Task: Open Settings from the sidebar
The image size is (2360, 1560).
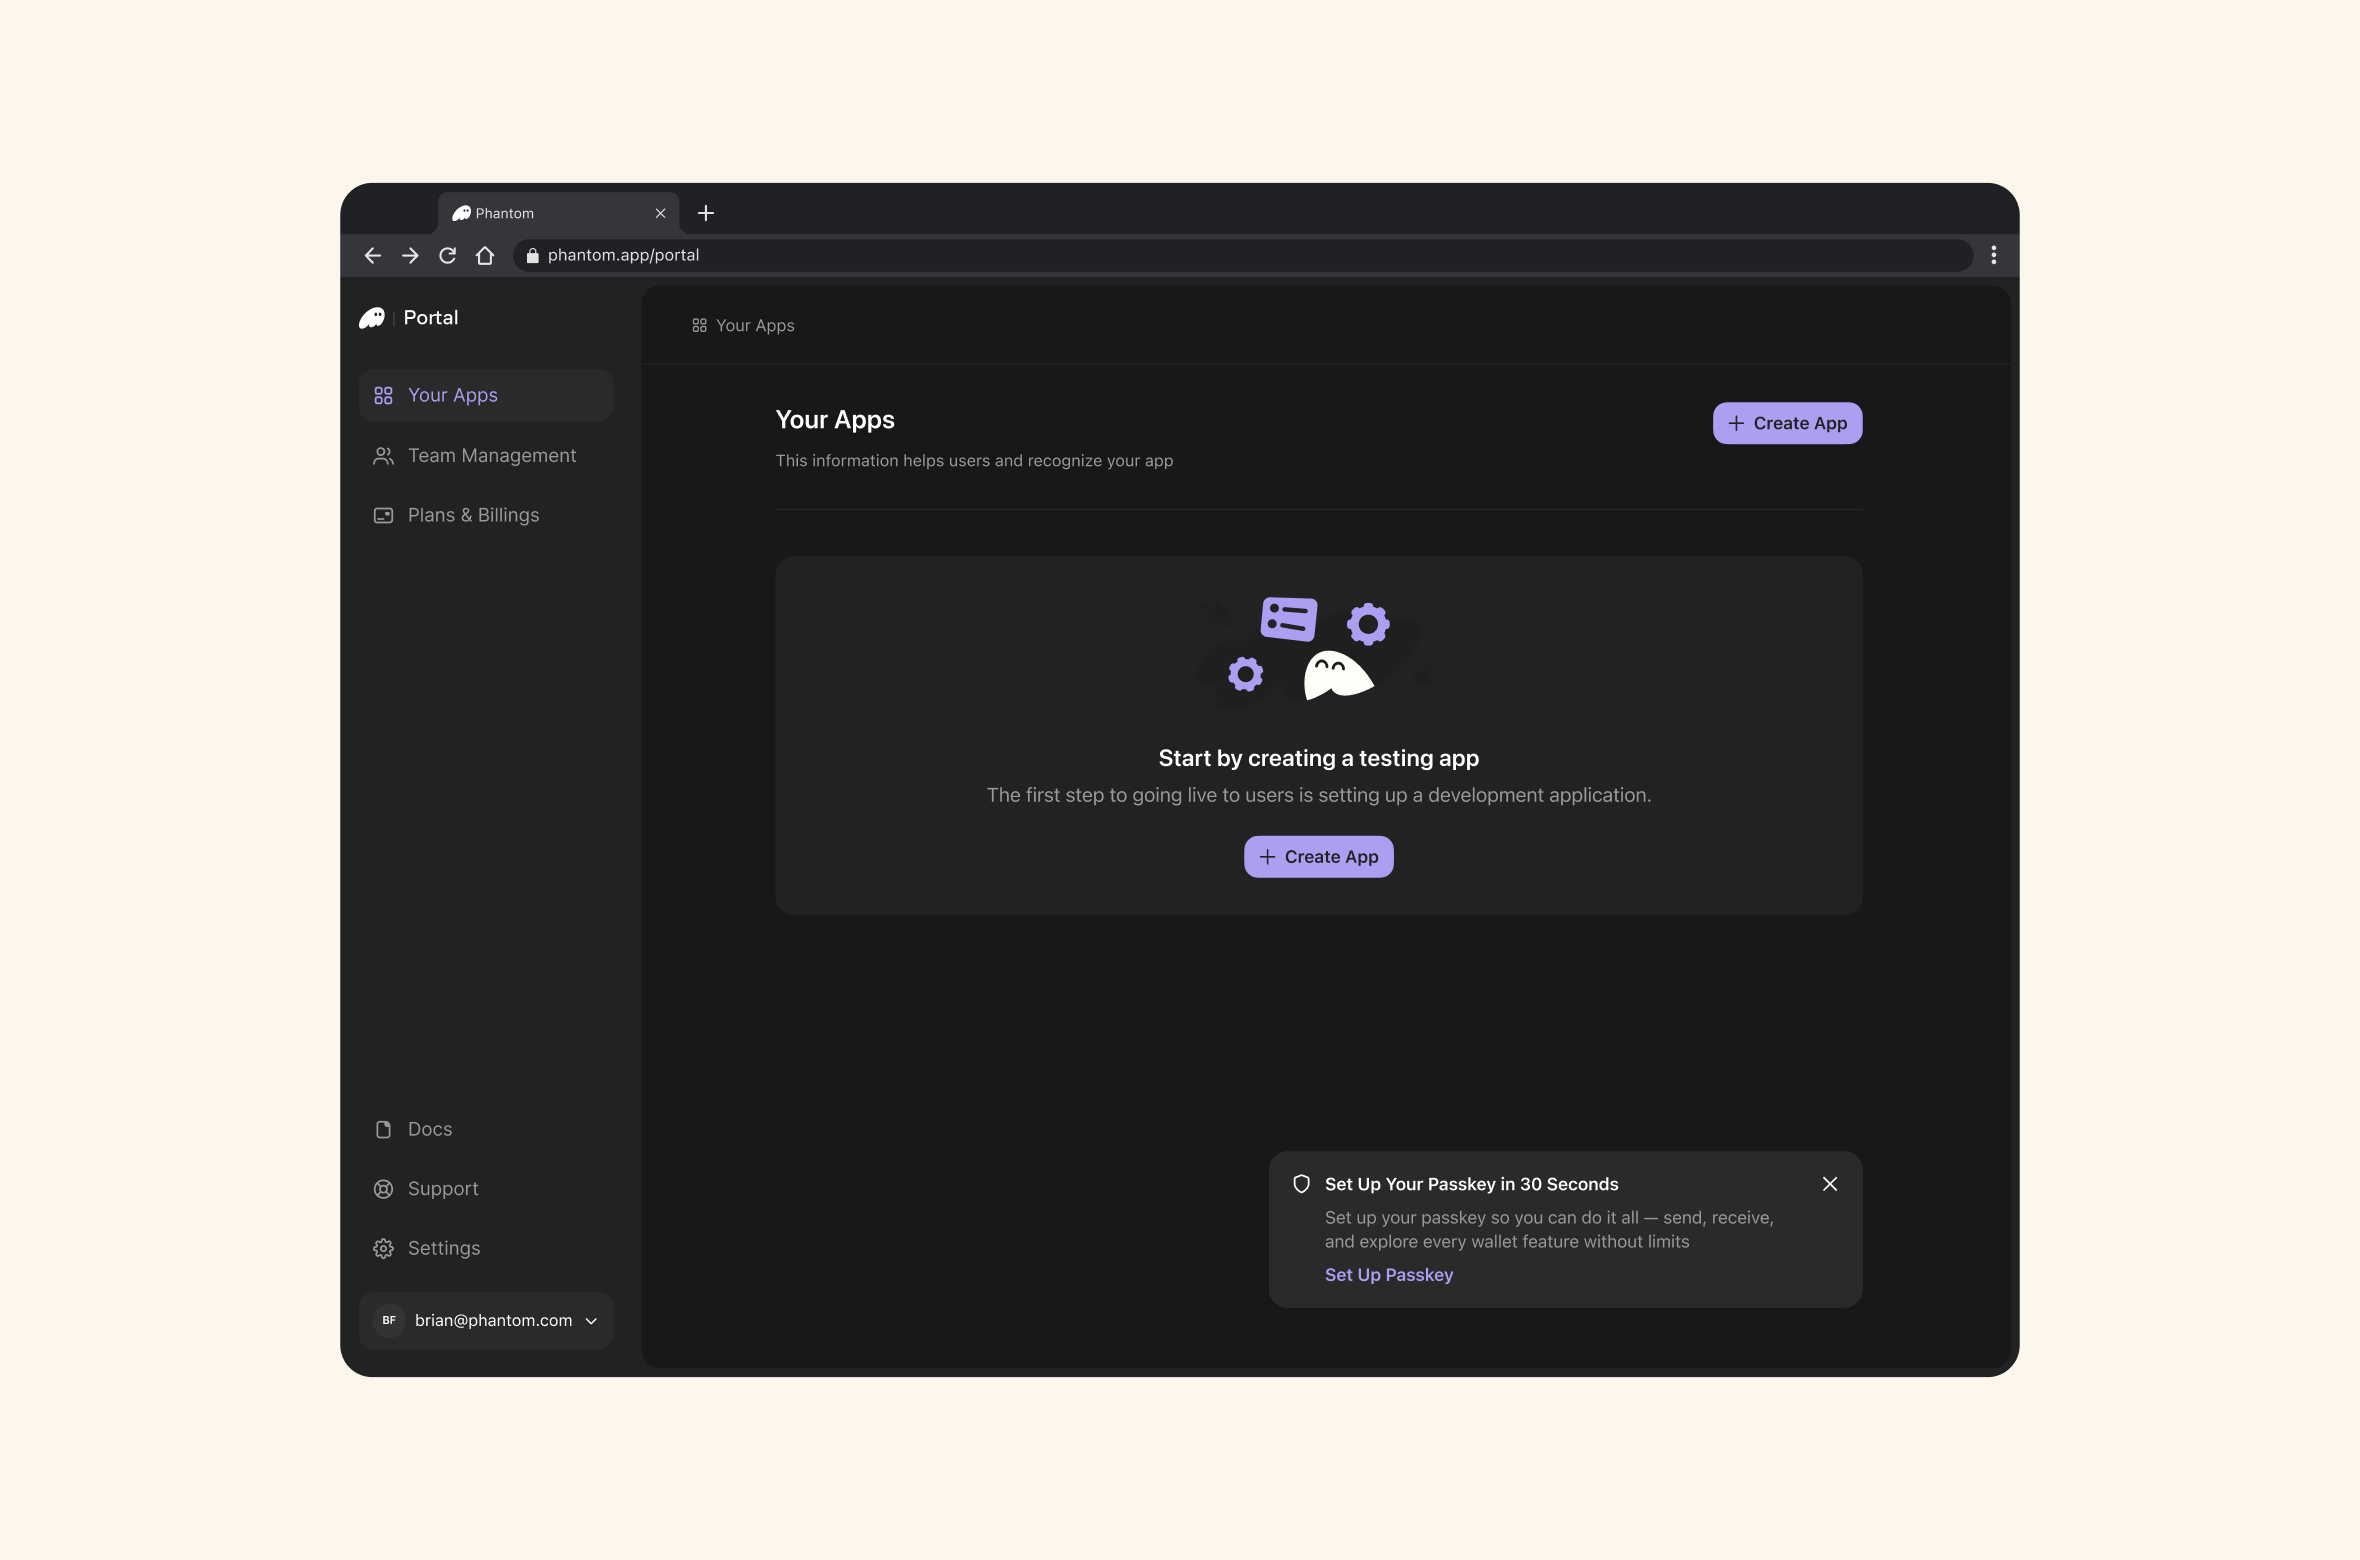Action: tap(486, 1249)
